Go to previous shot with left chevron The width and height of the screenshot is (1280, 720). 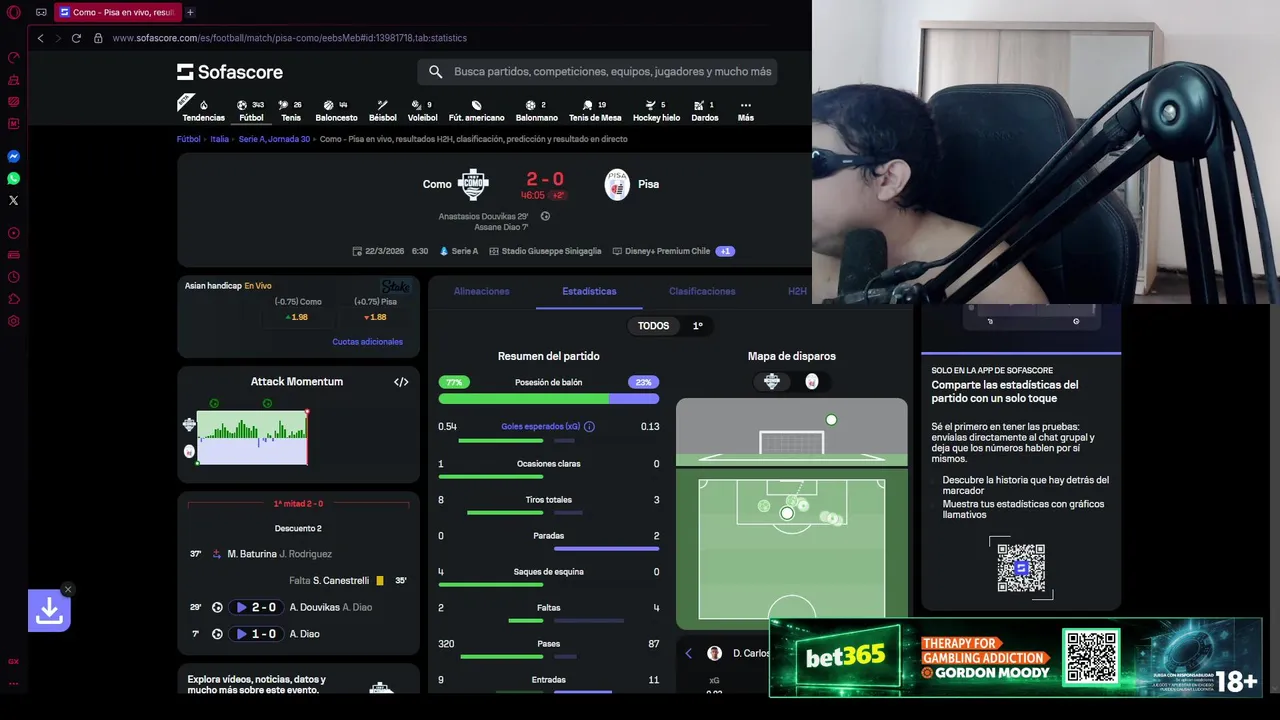[x=688, y=653]
